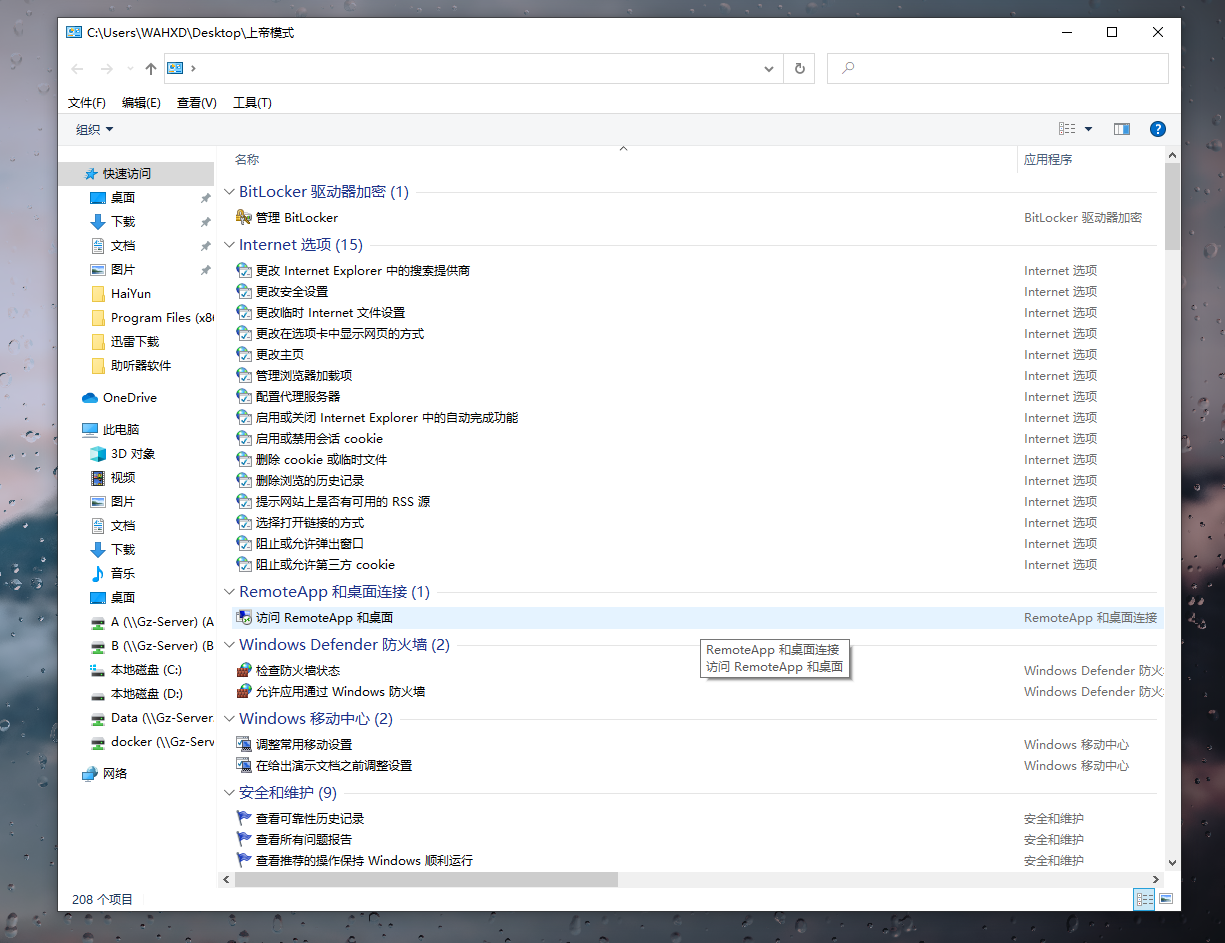Open the 工具 menu
This screenshot has width=1225, height=943.
coord(251,102)
